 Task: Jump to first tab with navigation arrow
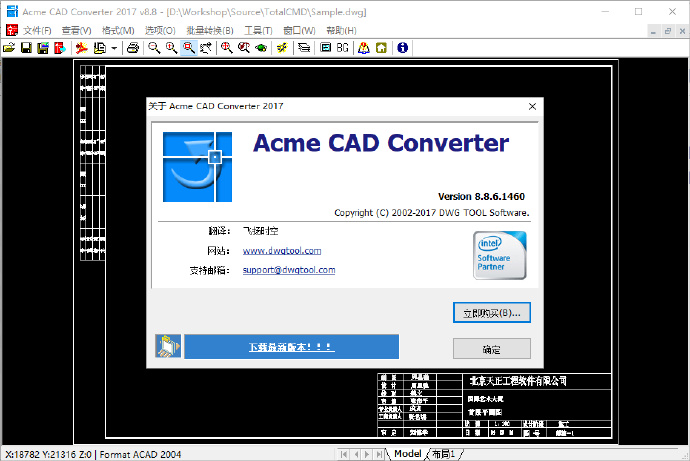tap(344, 454)
